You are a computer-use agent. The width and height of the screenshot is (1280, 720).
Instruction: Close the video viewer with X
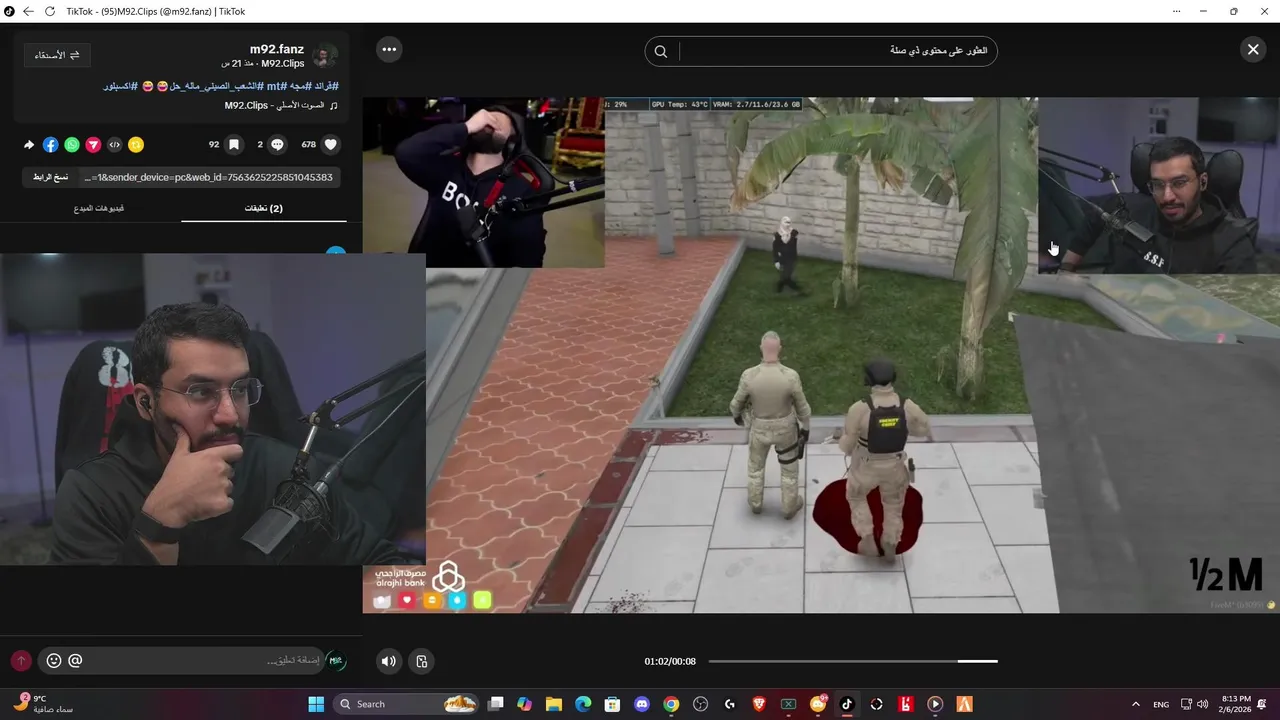tap(1253, 49)
